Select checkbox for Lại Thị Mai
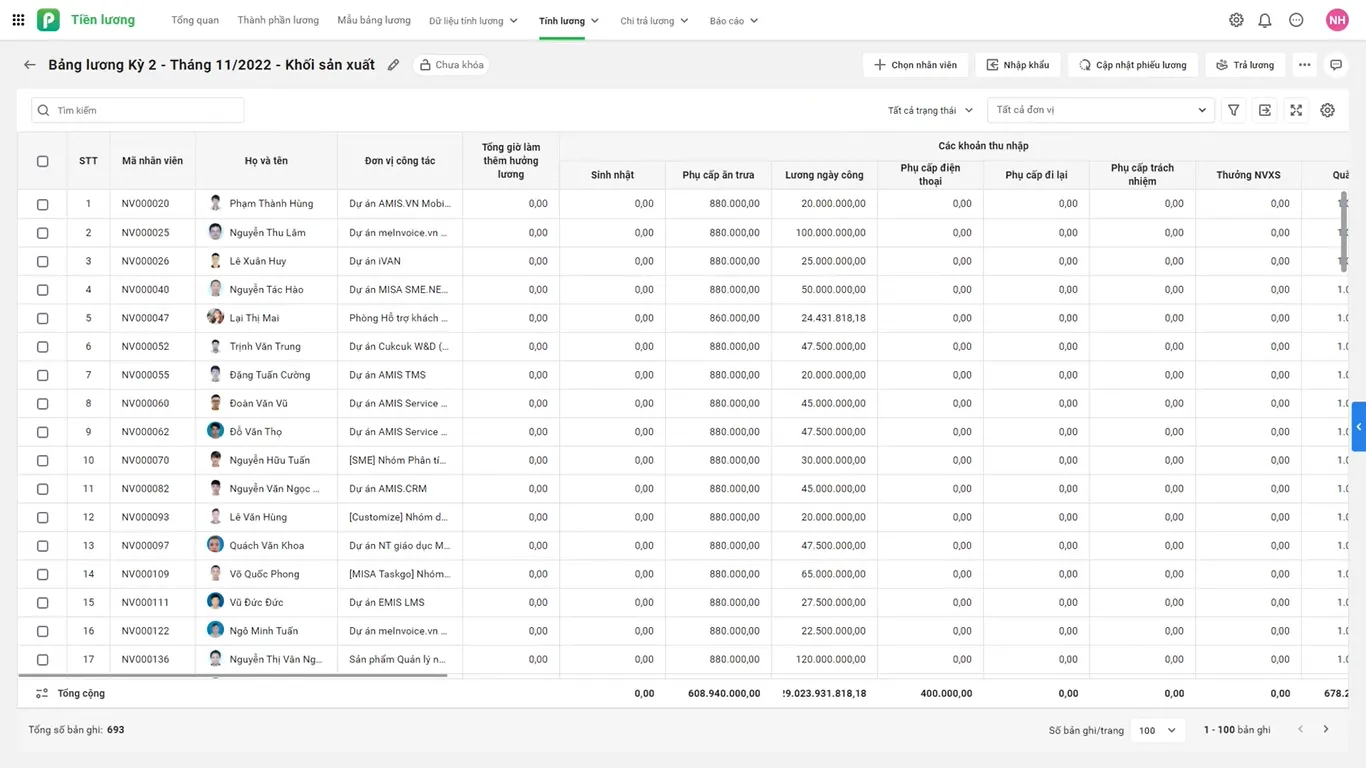The image size is (1366, 768). [x=42, y=318]
